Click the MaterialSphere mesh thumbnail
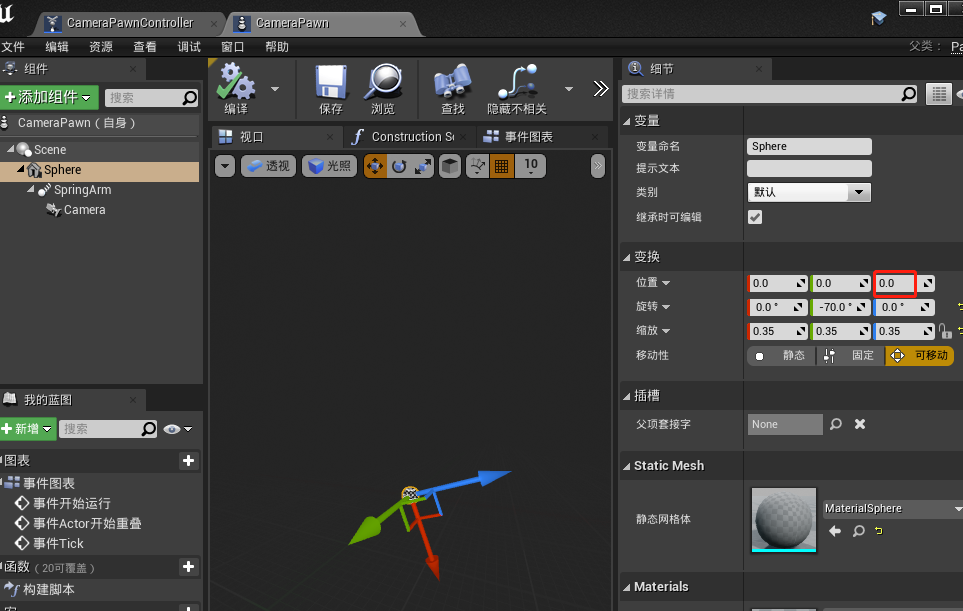The width and height of the screenshot is (963, 611). [784, 520]
